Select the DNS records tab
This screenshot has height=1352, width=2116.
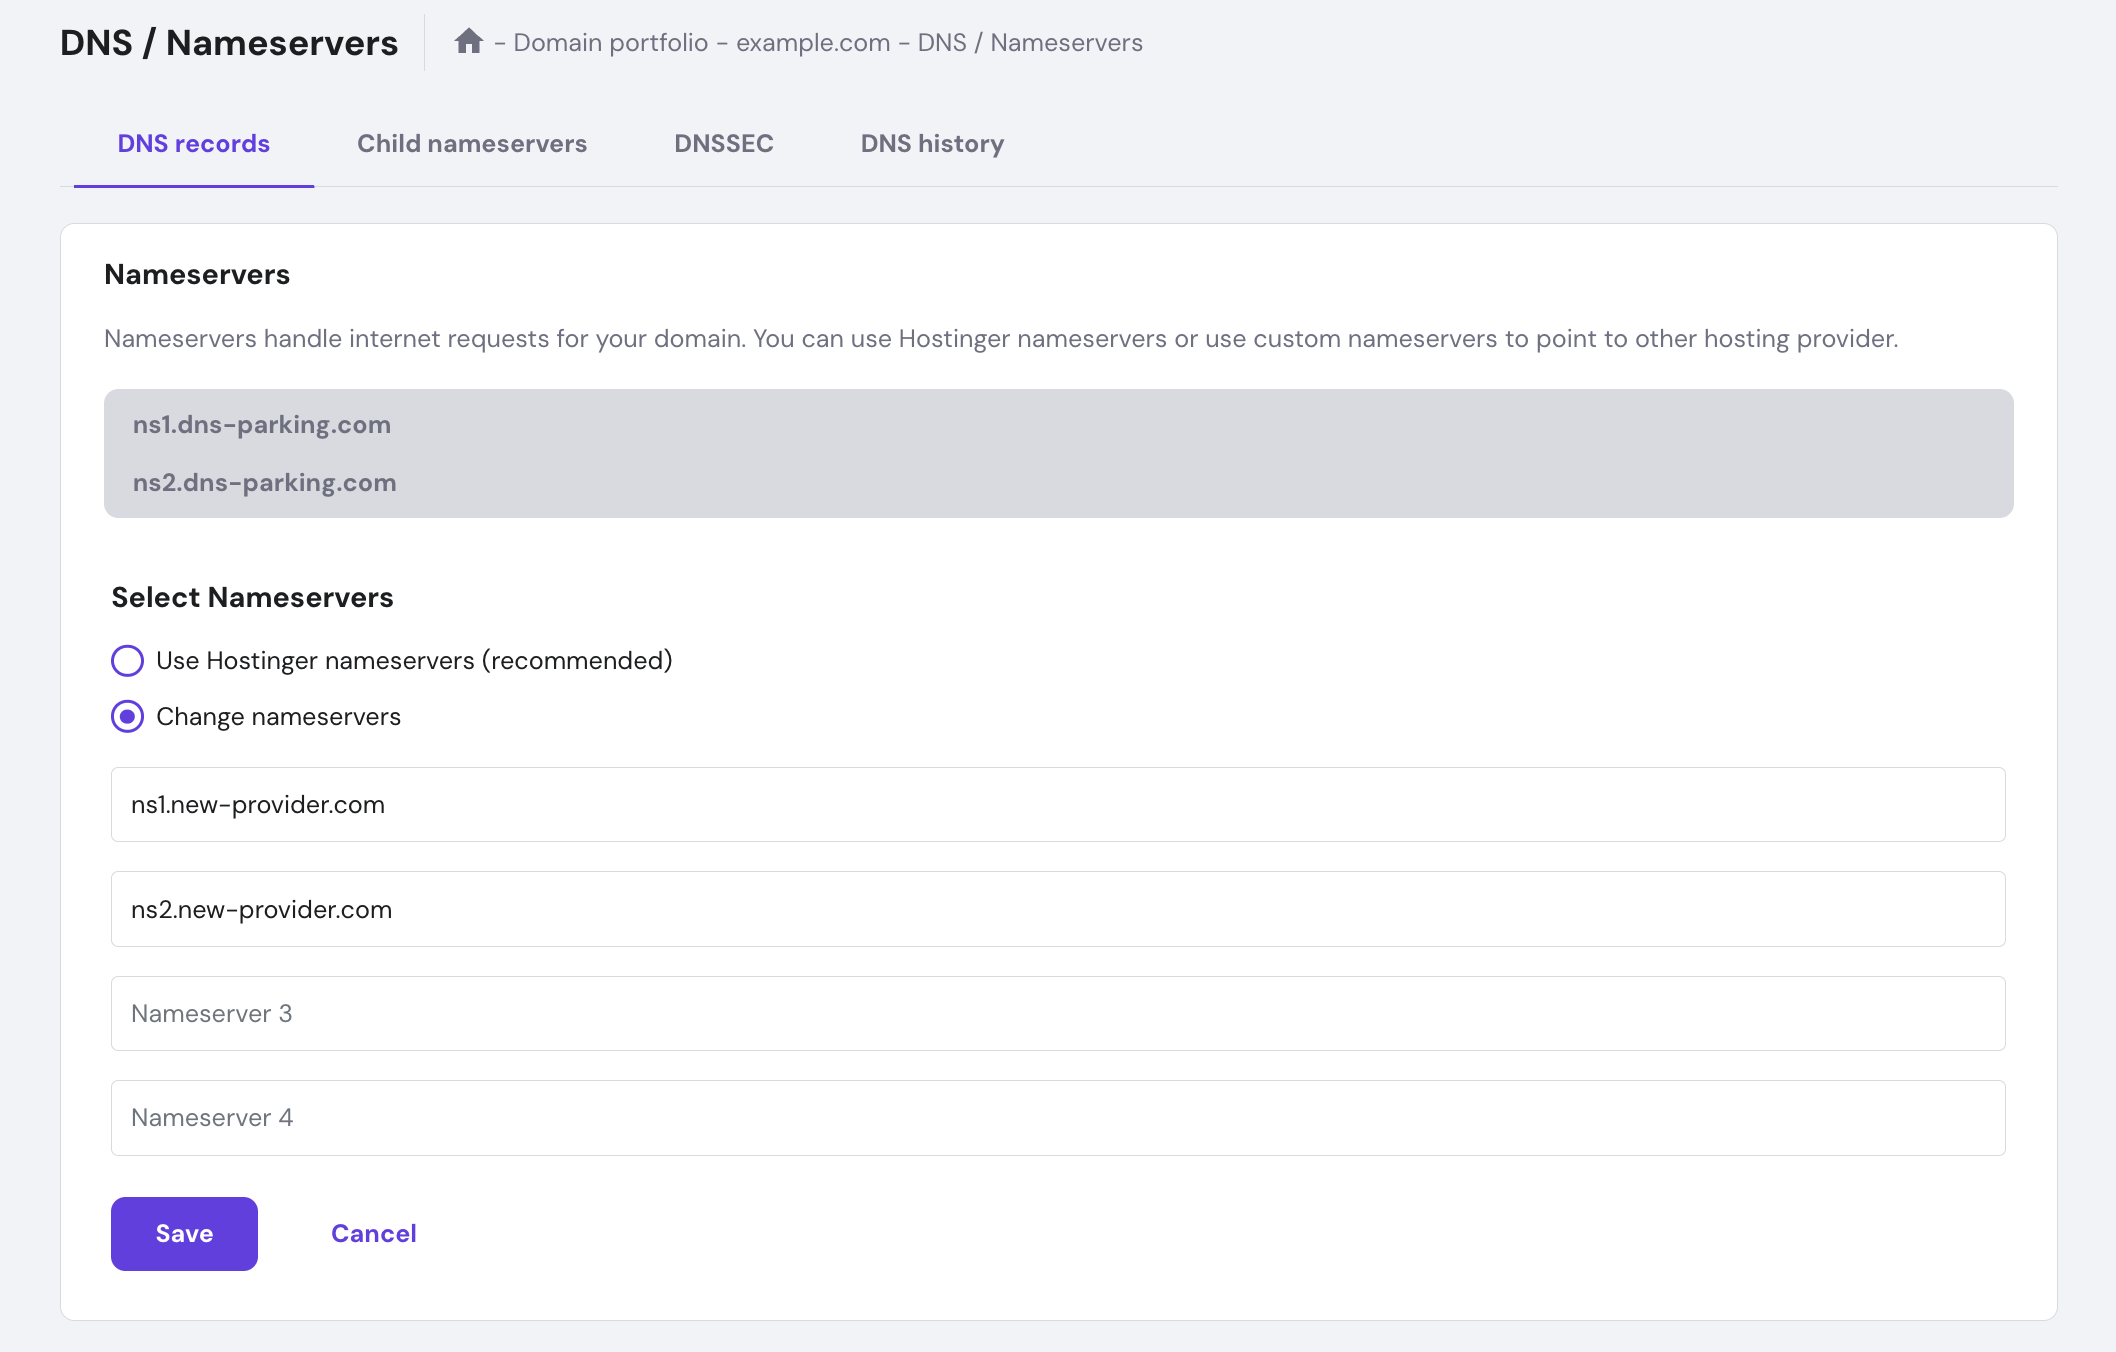192,143
